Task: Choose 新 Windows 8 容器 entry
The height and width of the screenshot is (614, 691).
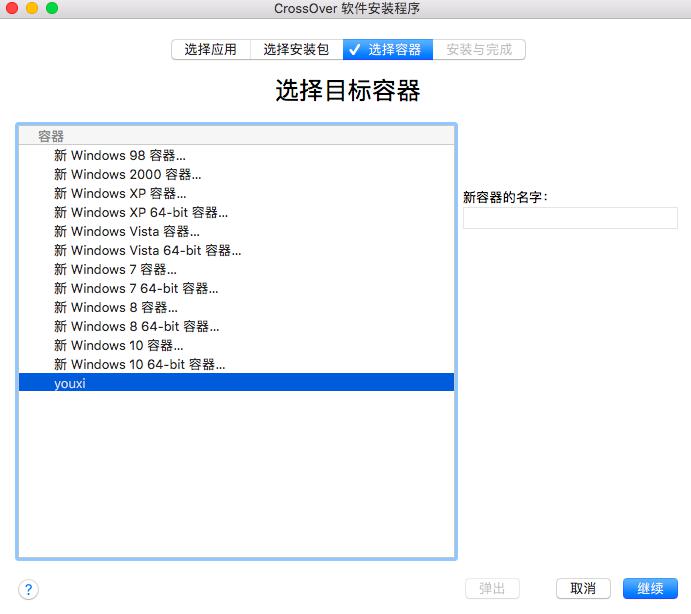Action: pyautogui.click(x=236, y=307)
